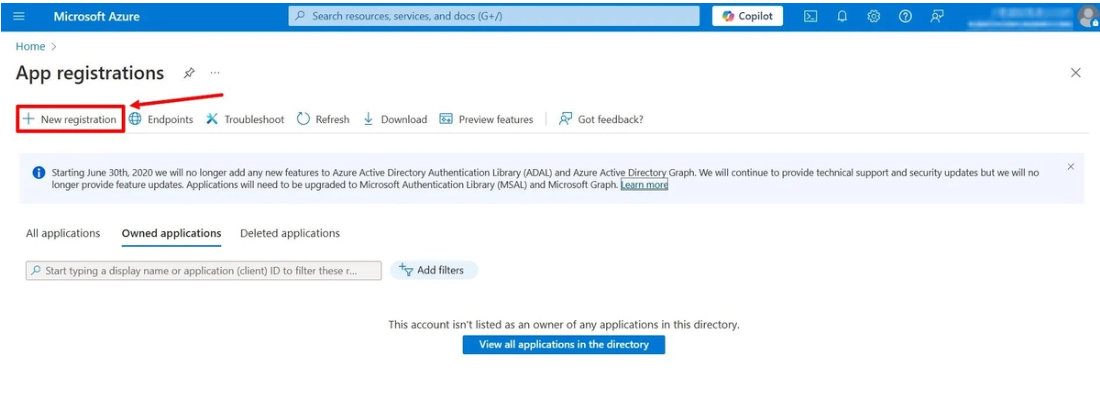
Task: Follow the Learn more link in the banner
Action: [x=644, y=185]
